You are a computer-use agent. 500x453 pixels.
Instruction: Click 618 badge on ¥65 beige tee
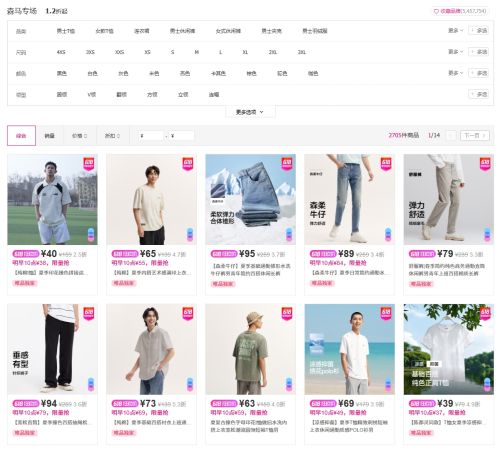[188, 164]
